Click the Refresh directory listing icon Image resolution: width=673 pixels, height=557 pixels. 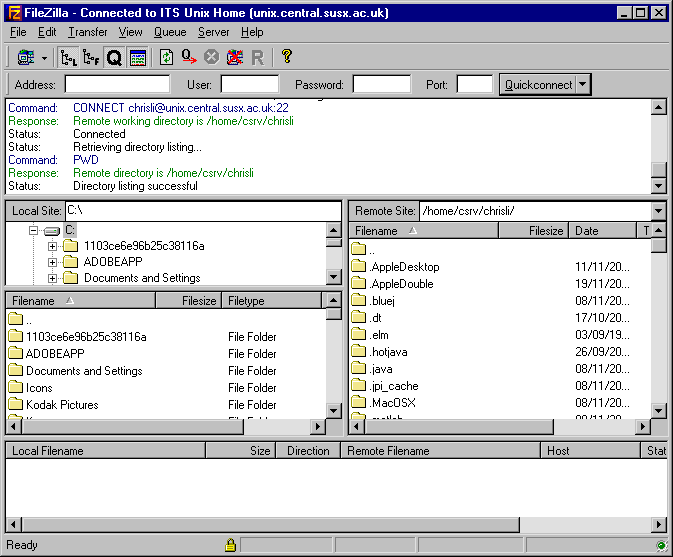point(166,57)
